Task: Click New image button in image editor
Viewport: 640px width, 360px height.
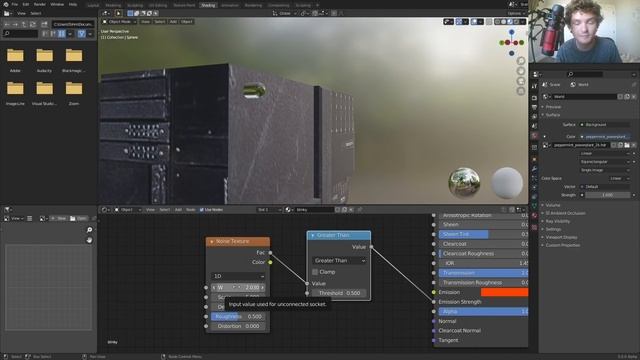Action: [59, 219]
